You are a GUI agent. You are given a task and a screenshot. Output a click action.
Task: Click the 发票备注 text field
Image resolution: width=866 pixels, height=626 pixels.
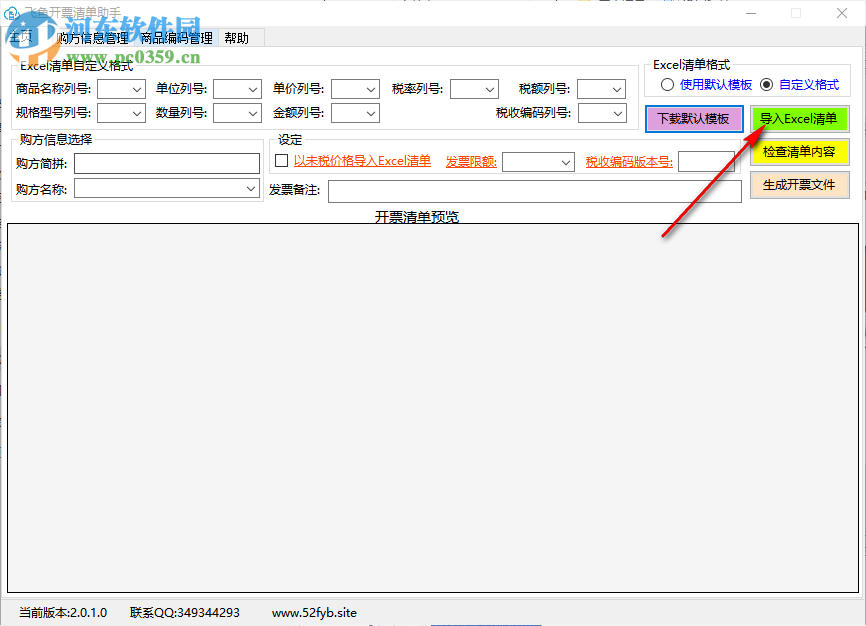(x=535, y=191)
